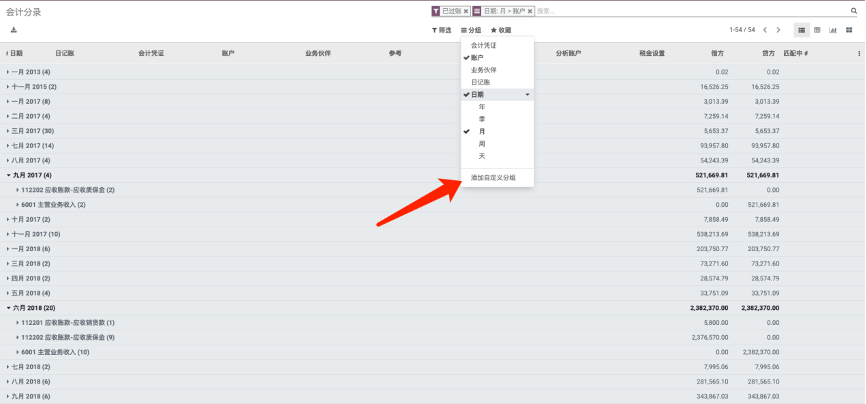Click the search magnifier icon
The image size is (866, 404).
pyautogui.click(x=855, y=11)
